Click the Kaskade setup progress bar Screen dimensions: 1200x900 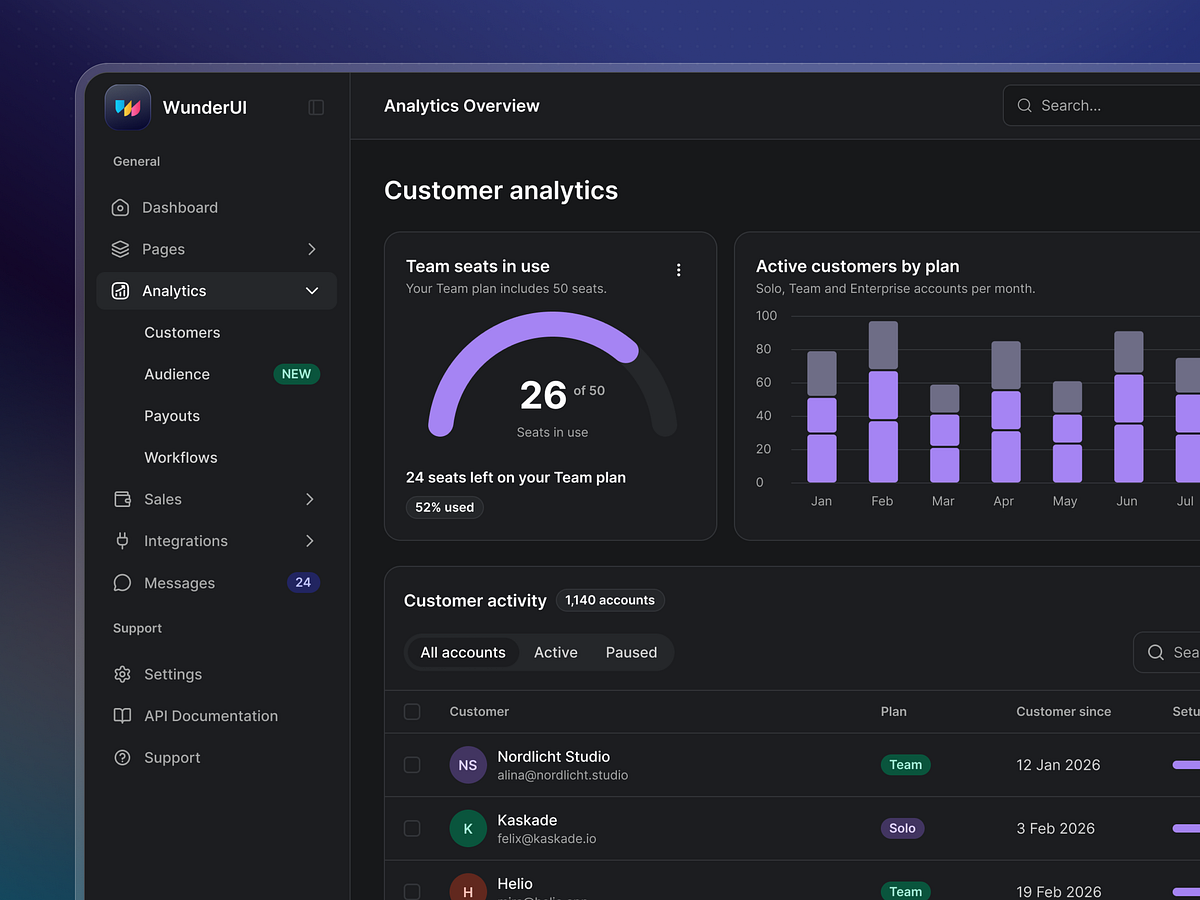click(x=1186, y=829)
